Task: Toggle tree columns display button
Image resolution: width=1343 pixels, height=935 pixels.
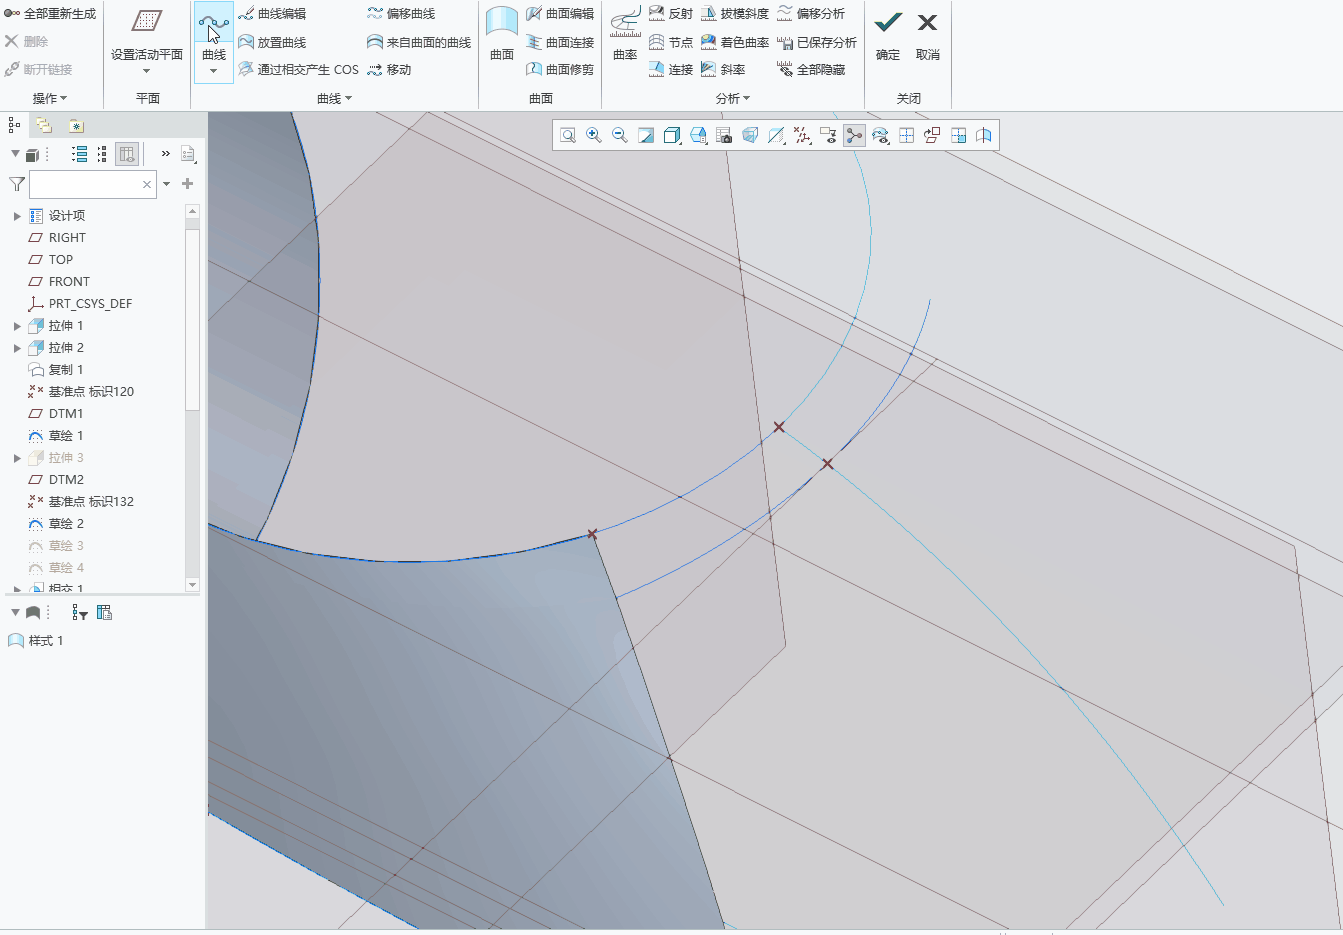Action: pos(127,154)
